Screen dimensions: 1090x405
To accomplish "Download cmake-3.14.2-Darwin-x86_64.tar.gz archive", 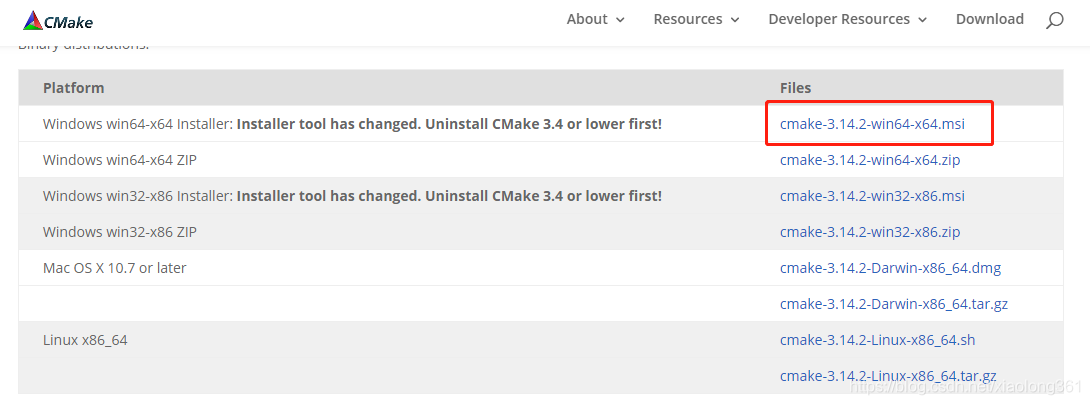I will click(x=894, y=304).
